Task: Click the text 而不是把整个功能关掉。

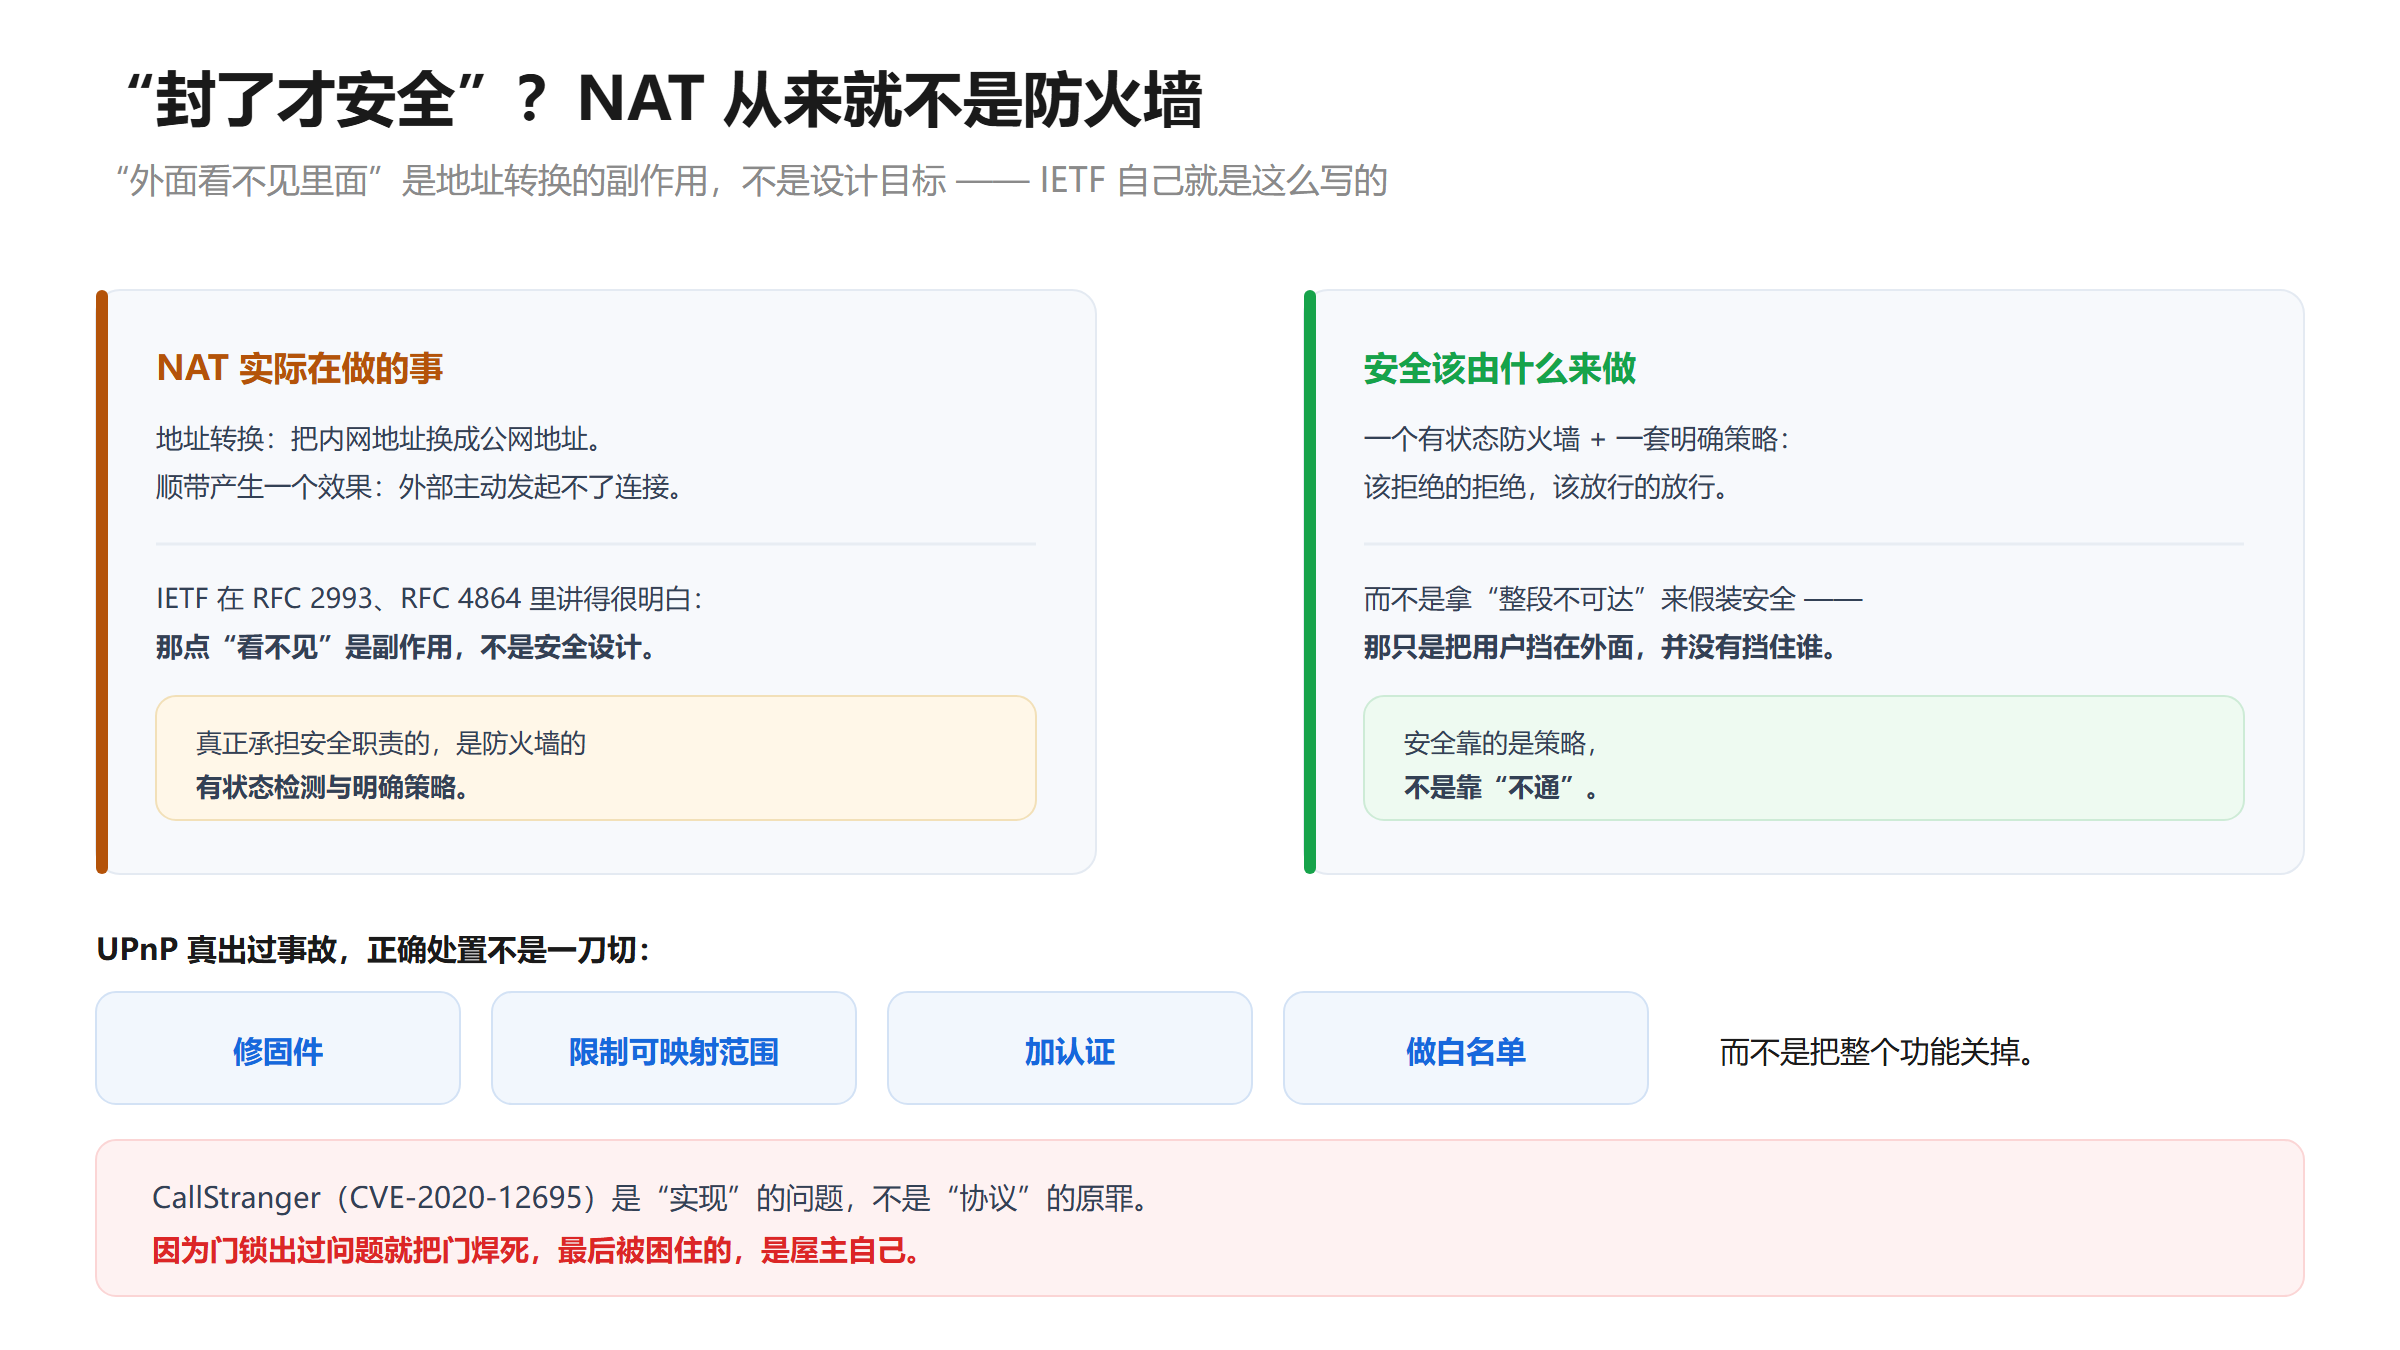Action: pos(1877,1052)
